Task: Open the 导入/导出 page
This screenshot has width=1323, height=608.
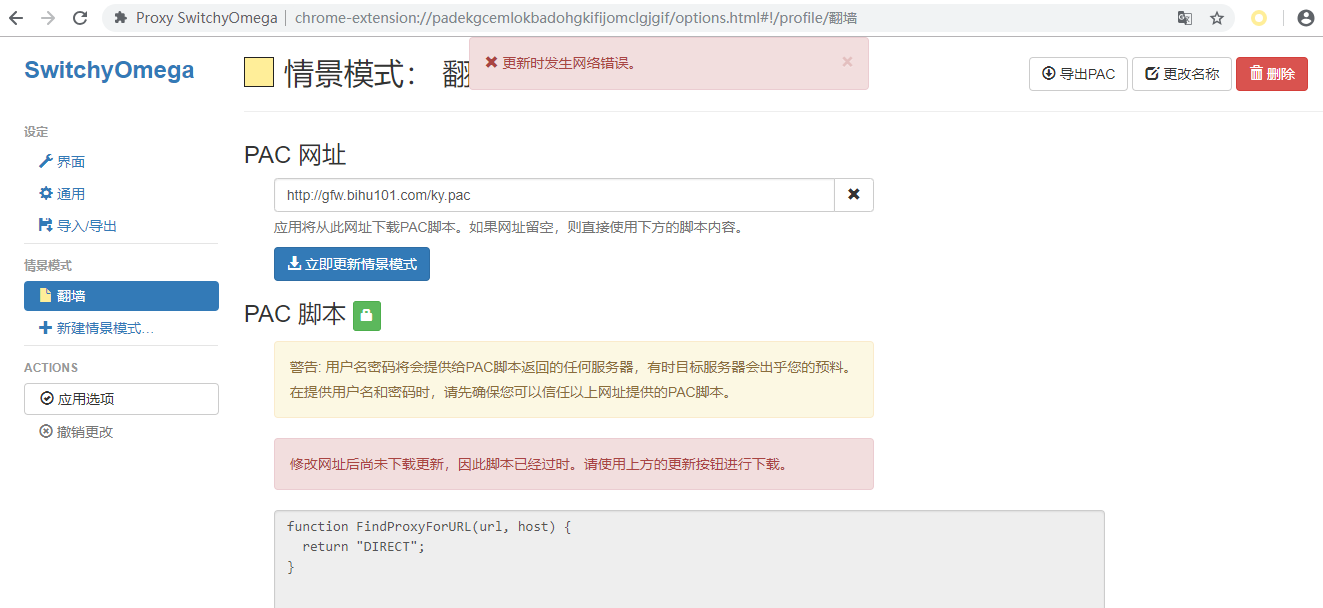Action: coord(77,226)
